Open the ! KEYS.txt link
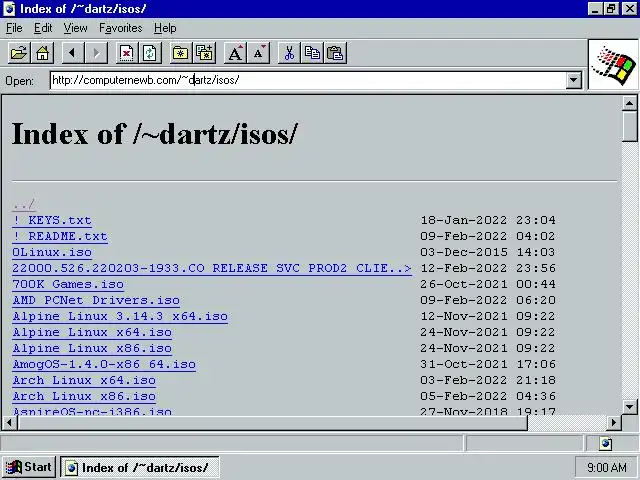The width and height of the screenshot is (640, 480). [52, 220]
